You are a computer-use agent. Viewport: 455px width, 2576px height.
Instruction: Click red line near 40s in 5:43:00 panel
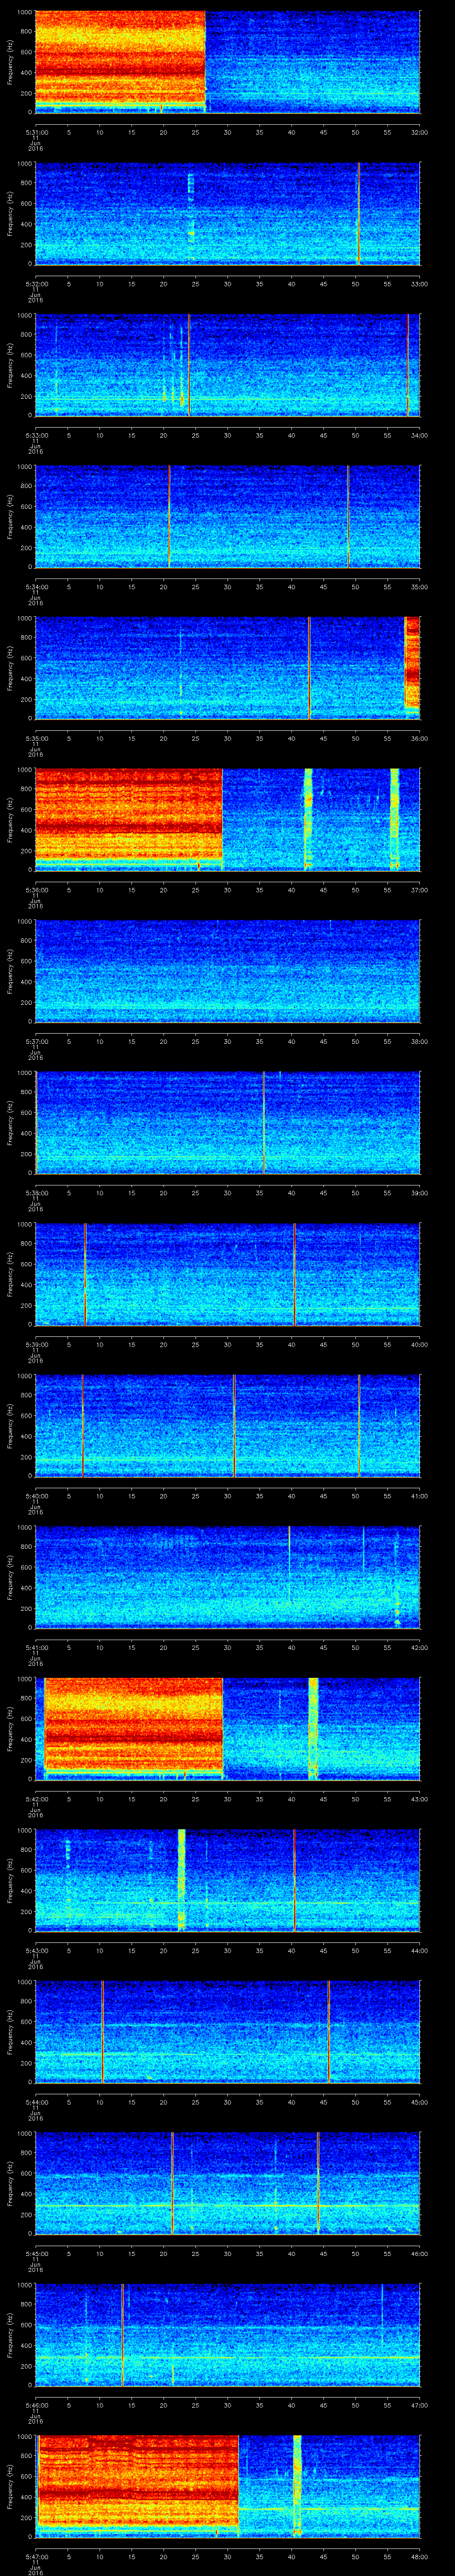294,1880
